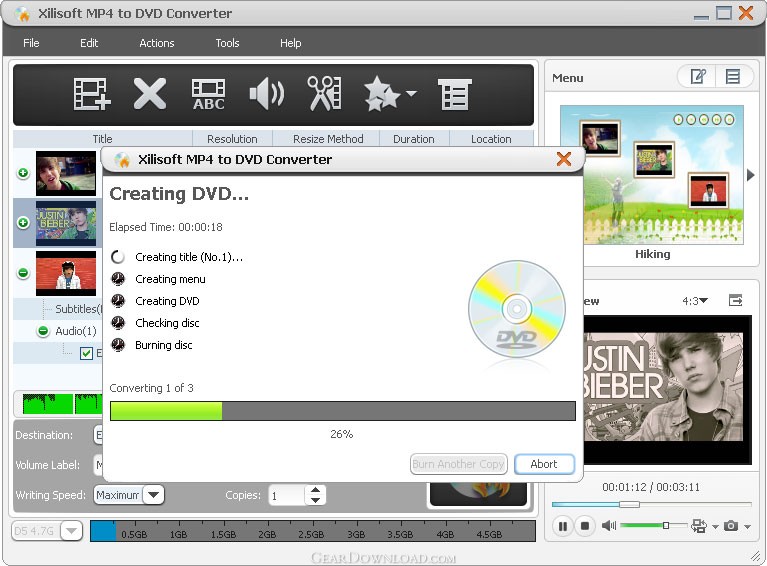Viewport: 767px width, 566px height.
Task: Click the Add video file toolbar icon
Action: (92, 94)
